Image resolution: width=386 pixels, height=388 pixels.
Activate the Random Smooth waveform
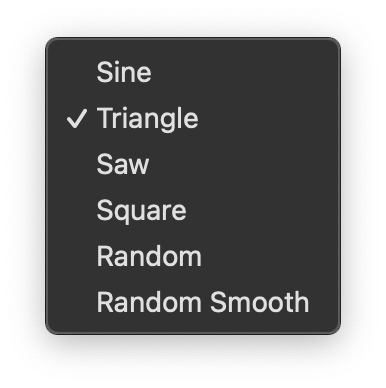coord(193,302)
